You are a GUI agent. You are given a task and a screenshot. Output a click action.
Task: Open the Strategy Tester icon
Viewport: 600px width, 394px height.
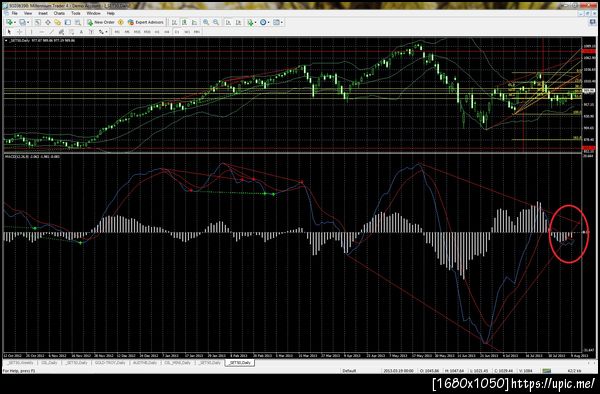(78, 22)
